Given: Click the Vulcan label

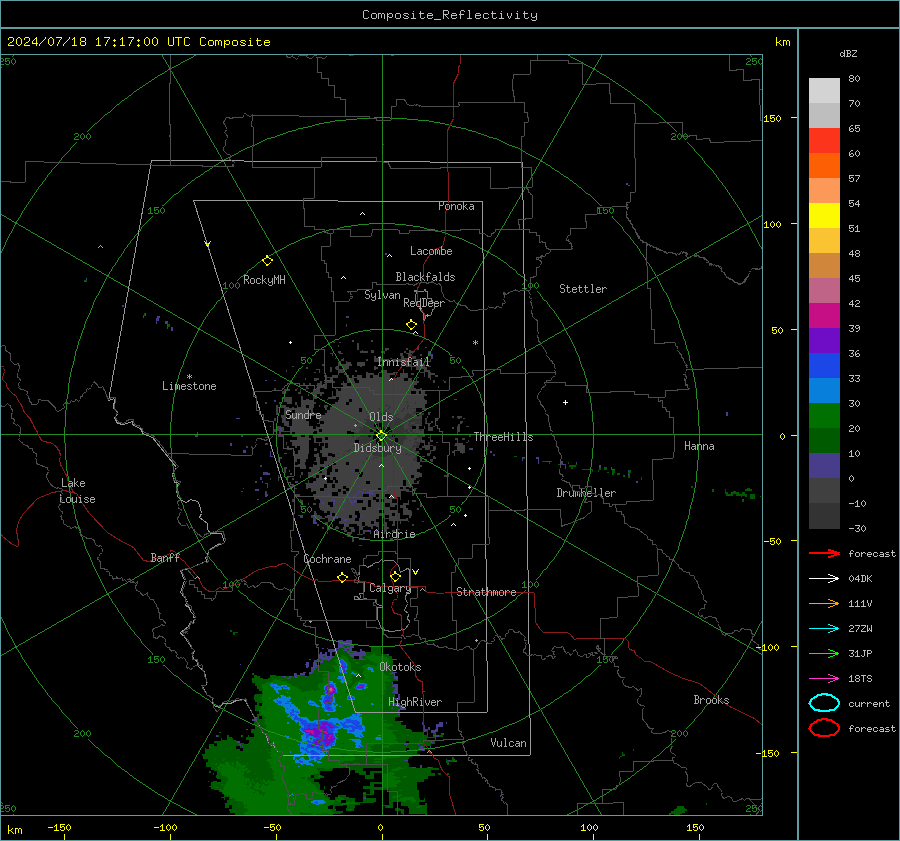Looking at the screenshot, I should (508, 743).
